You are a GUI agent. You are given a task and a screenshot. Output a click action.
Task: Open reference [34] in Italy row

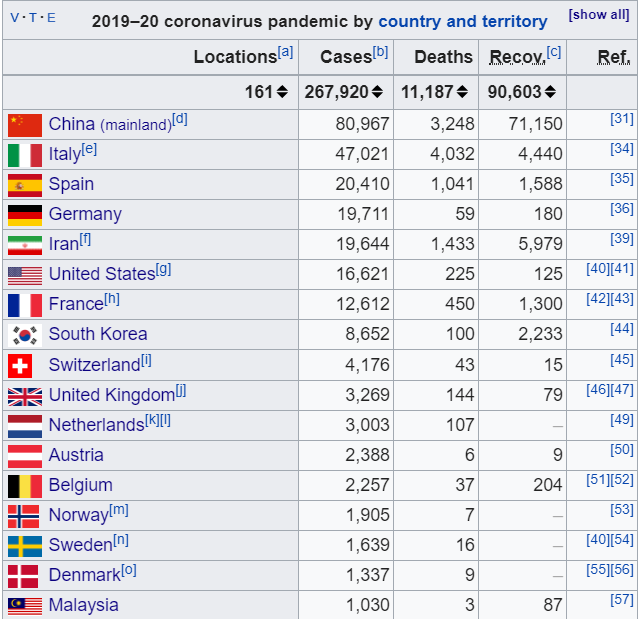(x=621, y=149)
